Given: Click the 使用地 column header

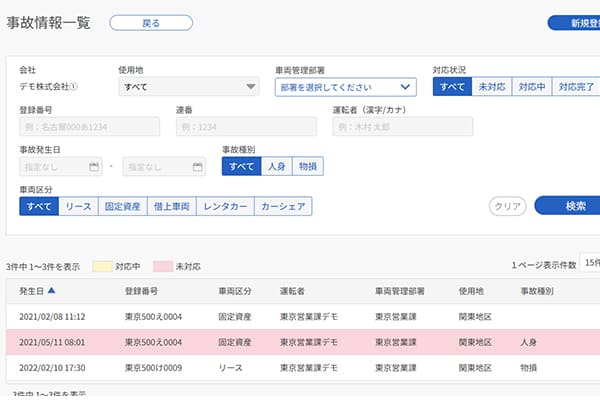Looking at the screenshot, I should [471, 291].
